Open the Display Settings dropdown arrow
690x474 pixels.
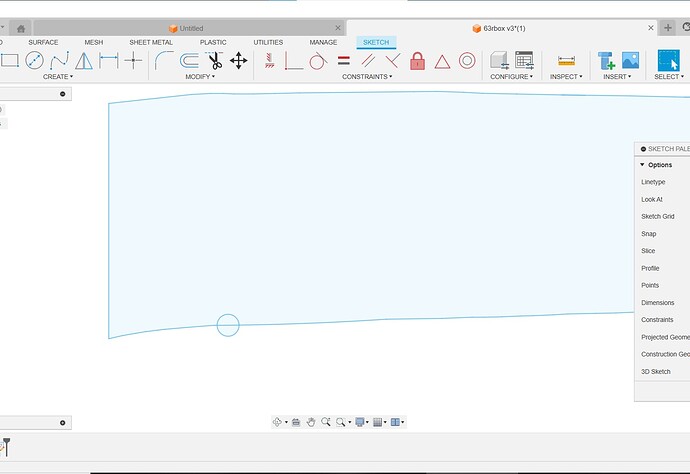(x=367, y=423)
